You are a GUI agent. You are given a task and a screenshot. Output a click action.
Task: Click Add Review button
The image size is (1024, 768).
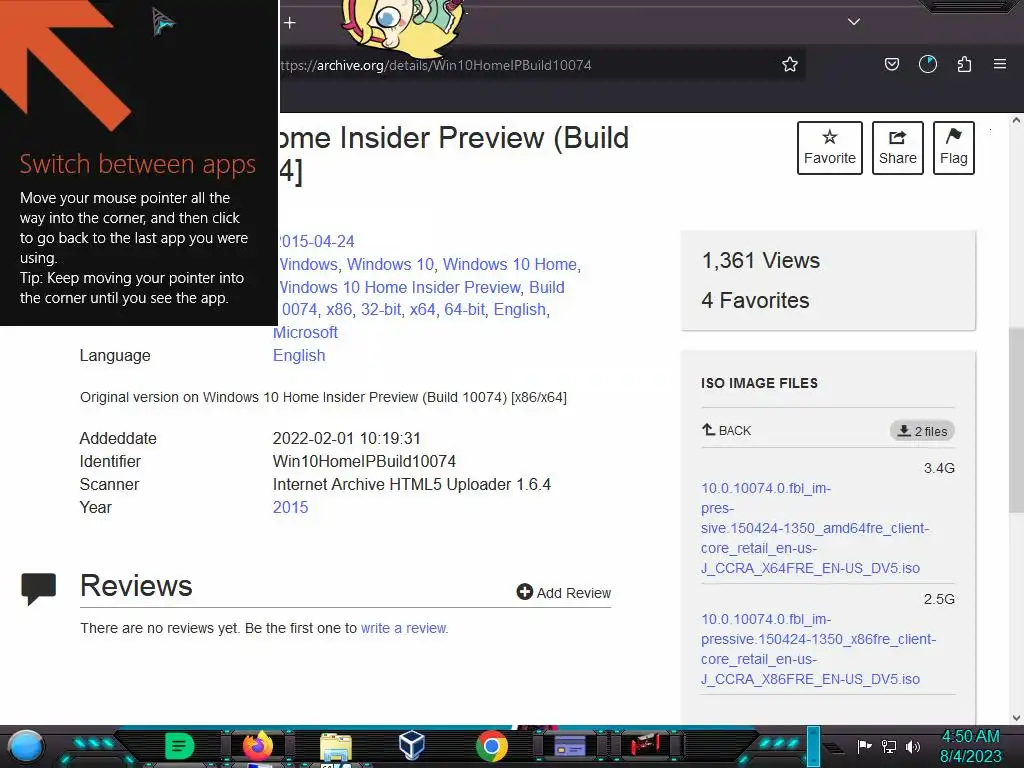tap(564, 592)
